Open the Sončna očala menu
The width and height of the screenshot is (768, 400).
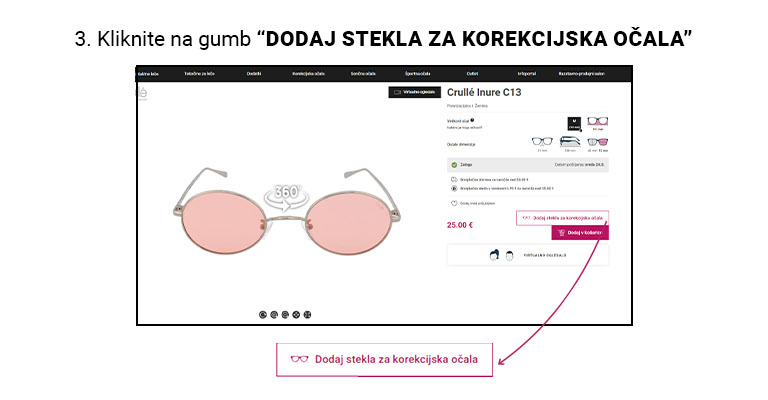363,74
